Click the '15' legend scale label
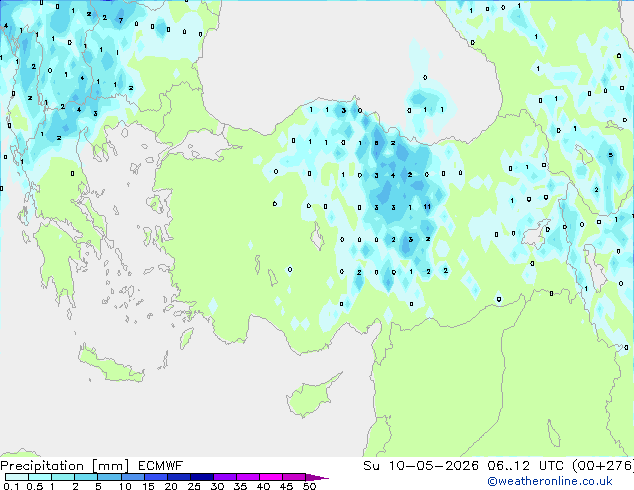This screenshot has width=634, height=490. [x=148, y=486]
